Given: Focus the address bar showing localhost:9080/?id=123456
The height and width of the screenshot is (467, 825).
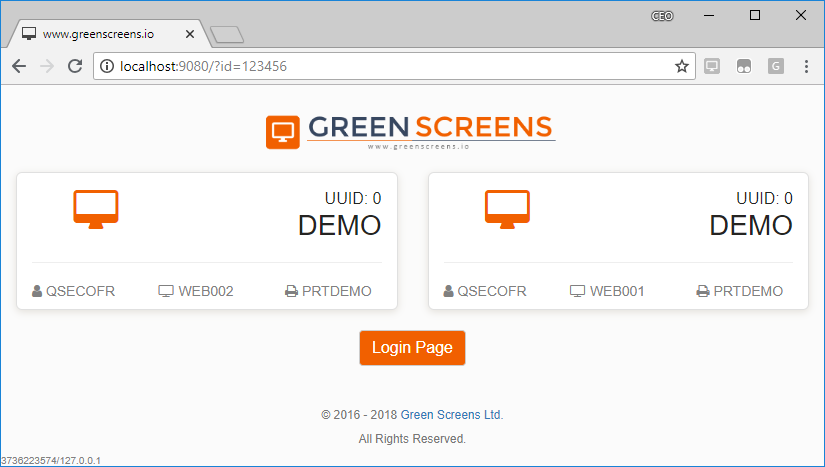Looking at the screenshot, I should click(395, 66).
